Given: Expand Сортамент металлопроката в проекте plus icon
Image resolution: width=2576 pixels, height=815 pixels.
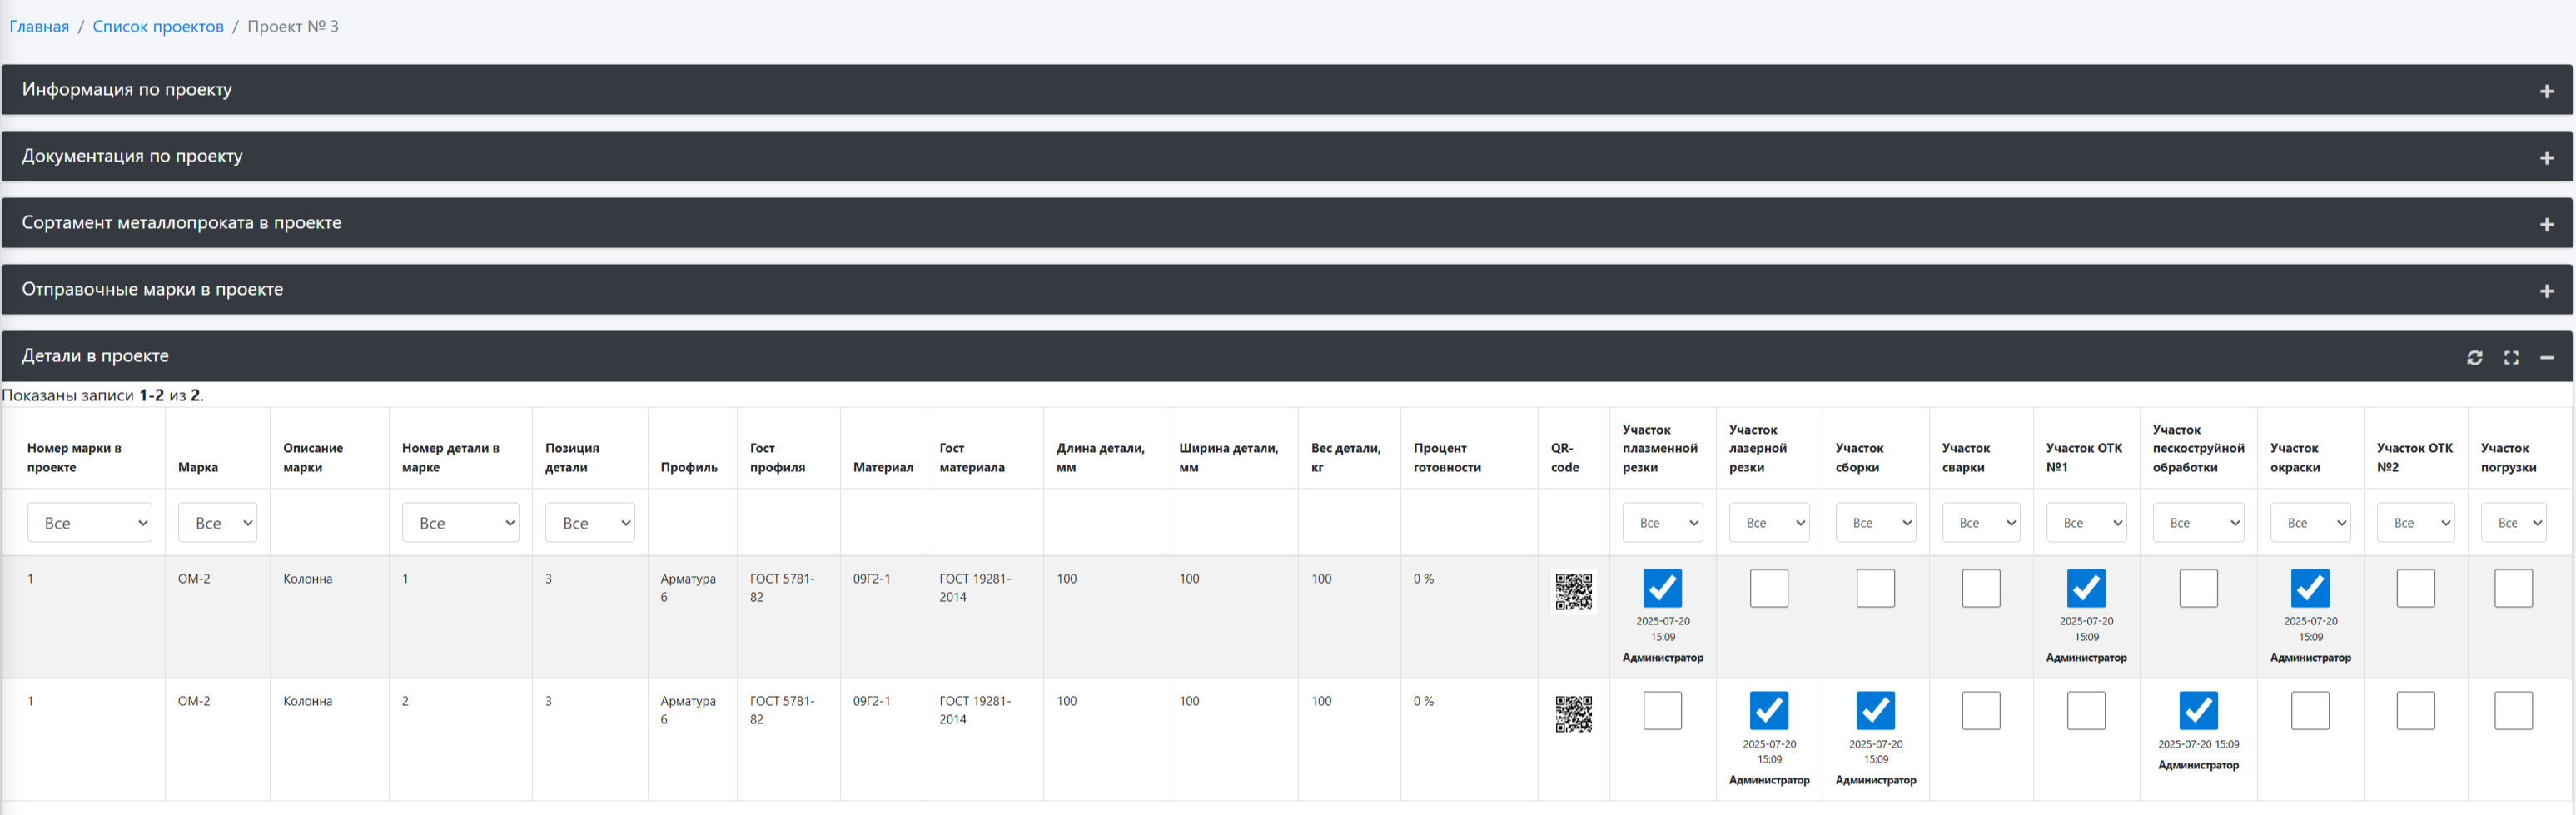Looking at the screenshot, I should (x=2547, y=224).
